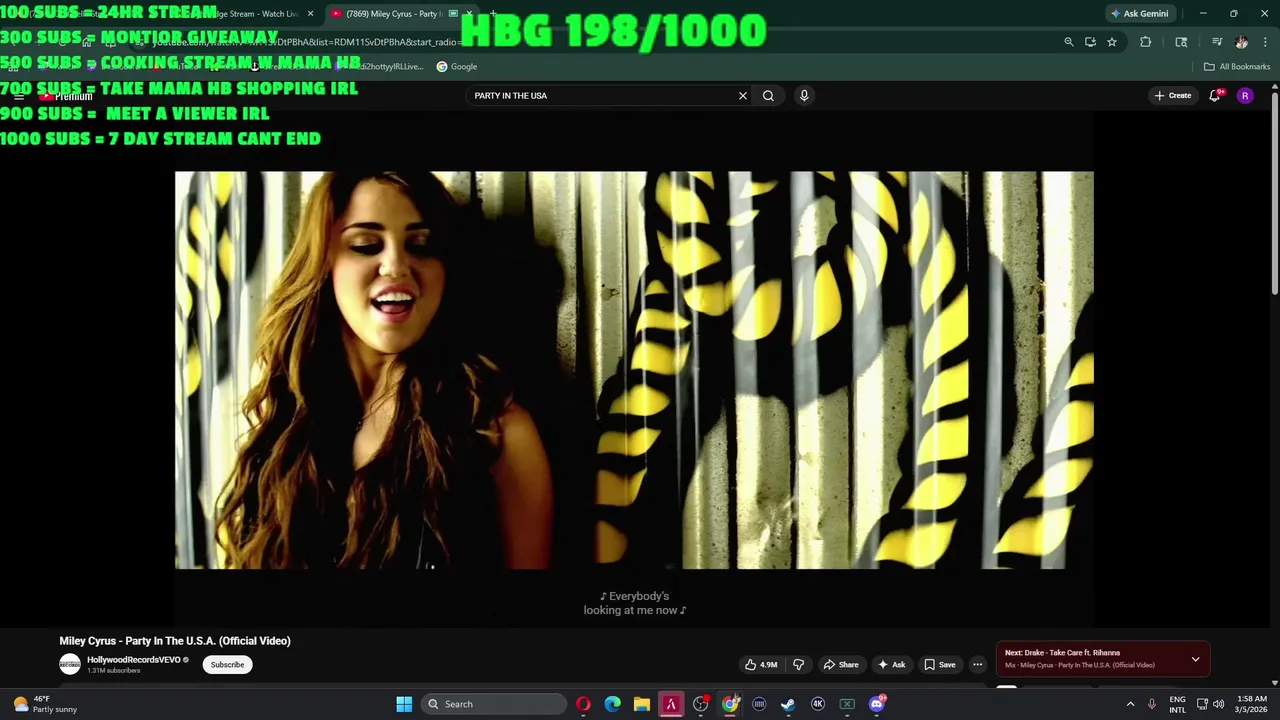Open Chrome extensions puzzle icon
This screenshot has height=720, width=1280.
point(1146,42)
